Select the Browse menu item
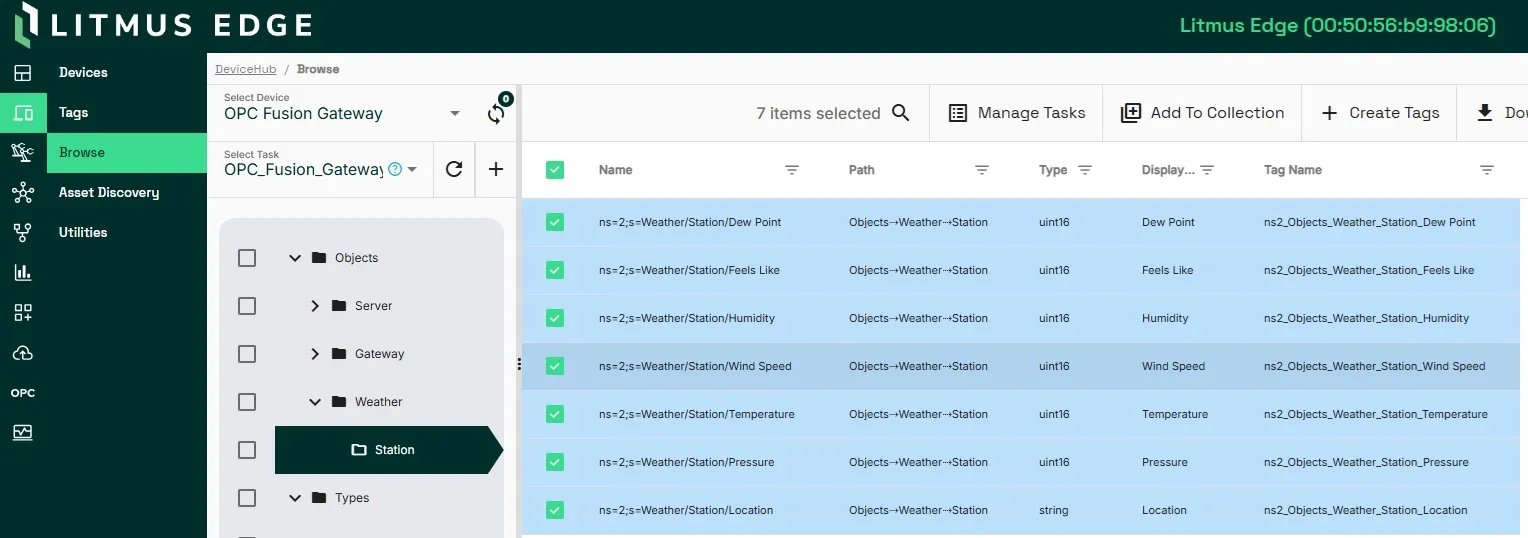 coord(127,153)
